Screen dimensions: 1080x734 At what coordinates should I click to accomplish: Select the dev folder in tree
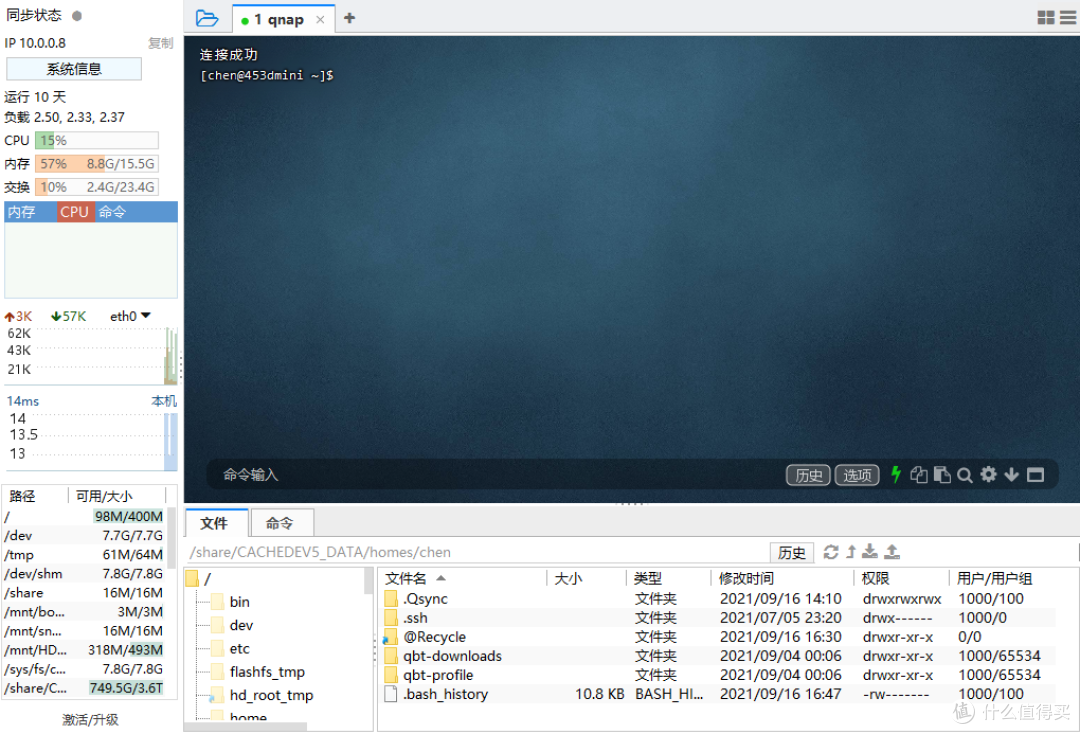240,625
